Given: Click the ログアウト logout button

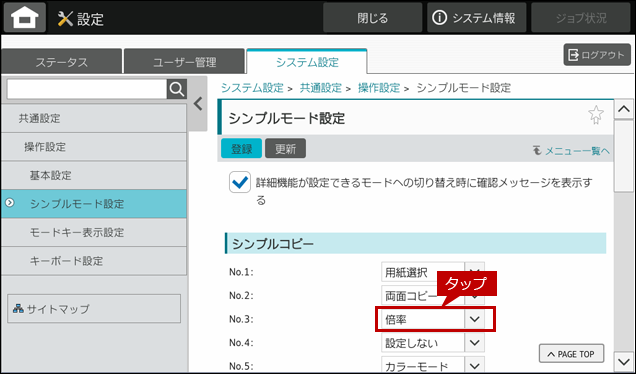Looking at the screenshot, I should pos(597,55).
